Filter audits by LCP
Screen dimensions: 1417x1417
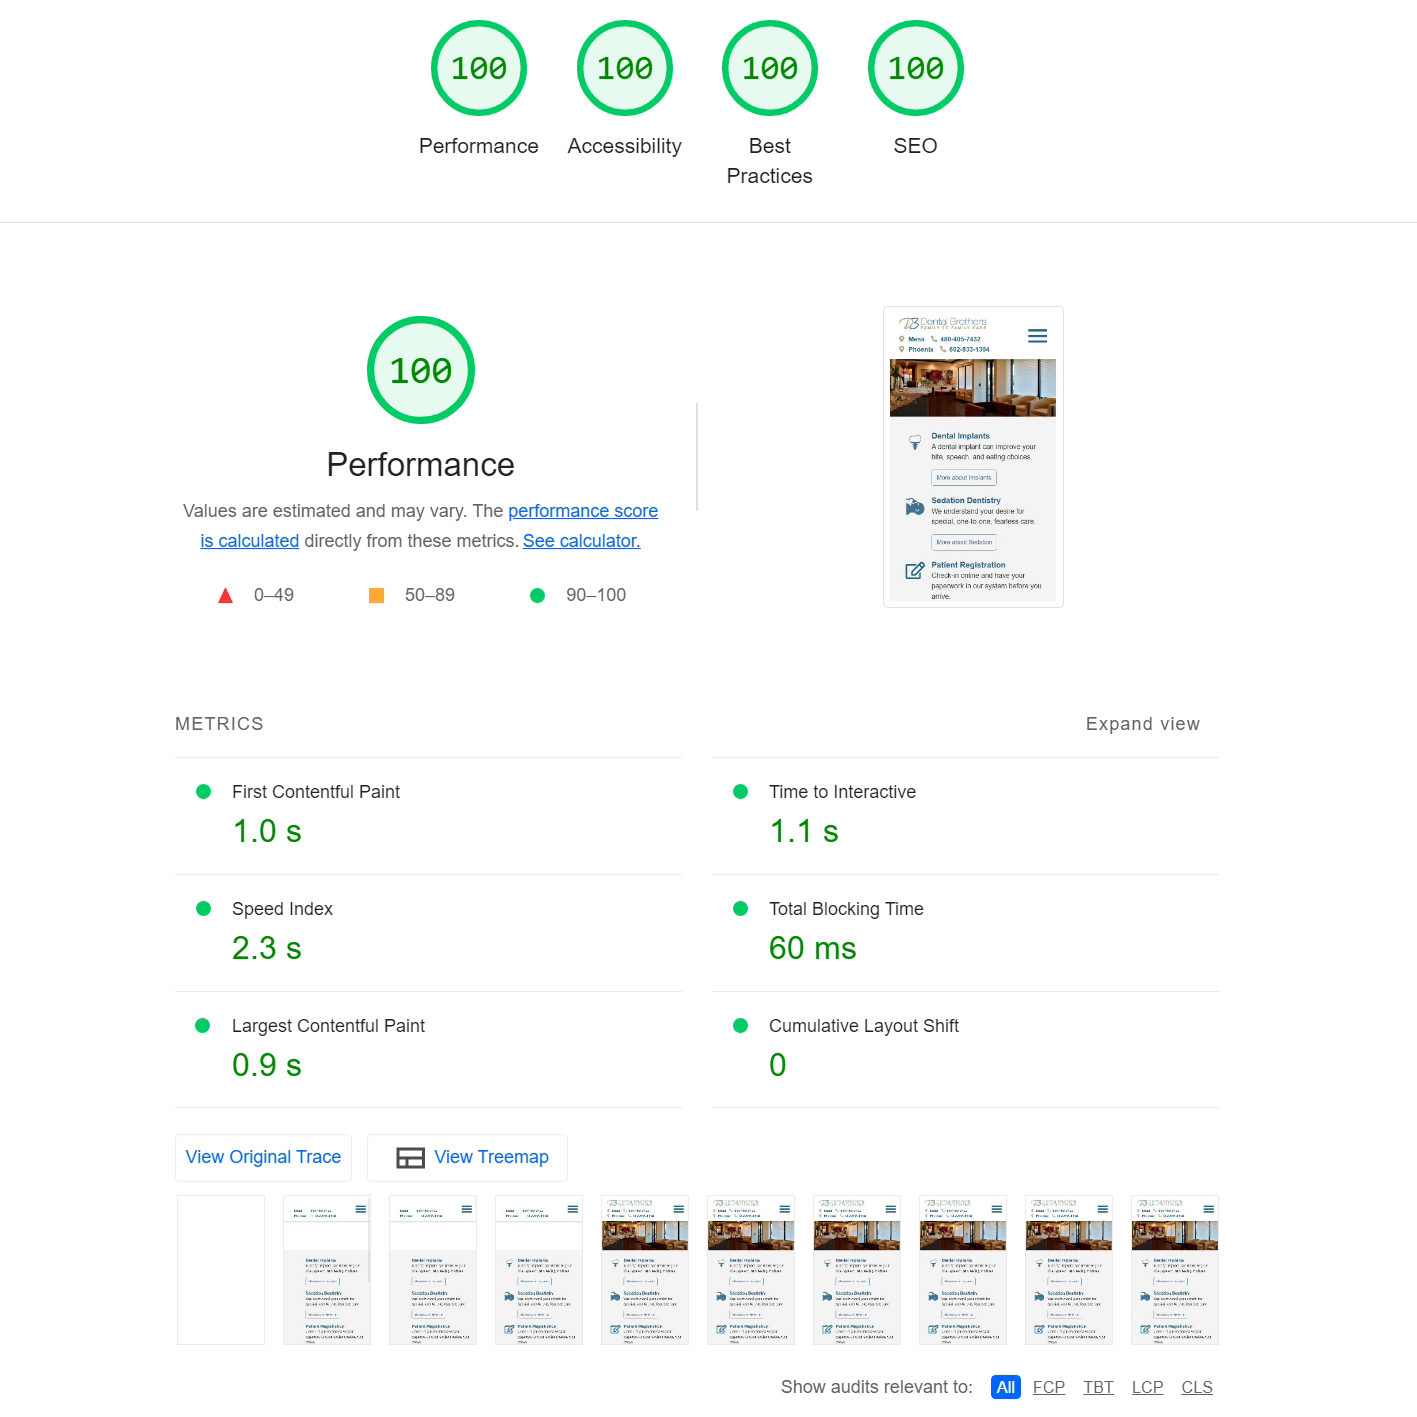1147,1387
